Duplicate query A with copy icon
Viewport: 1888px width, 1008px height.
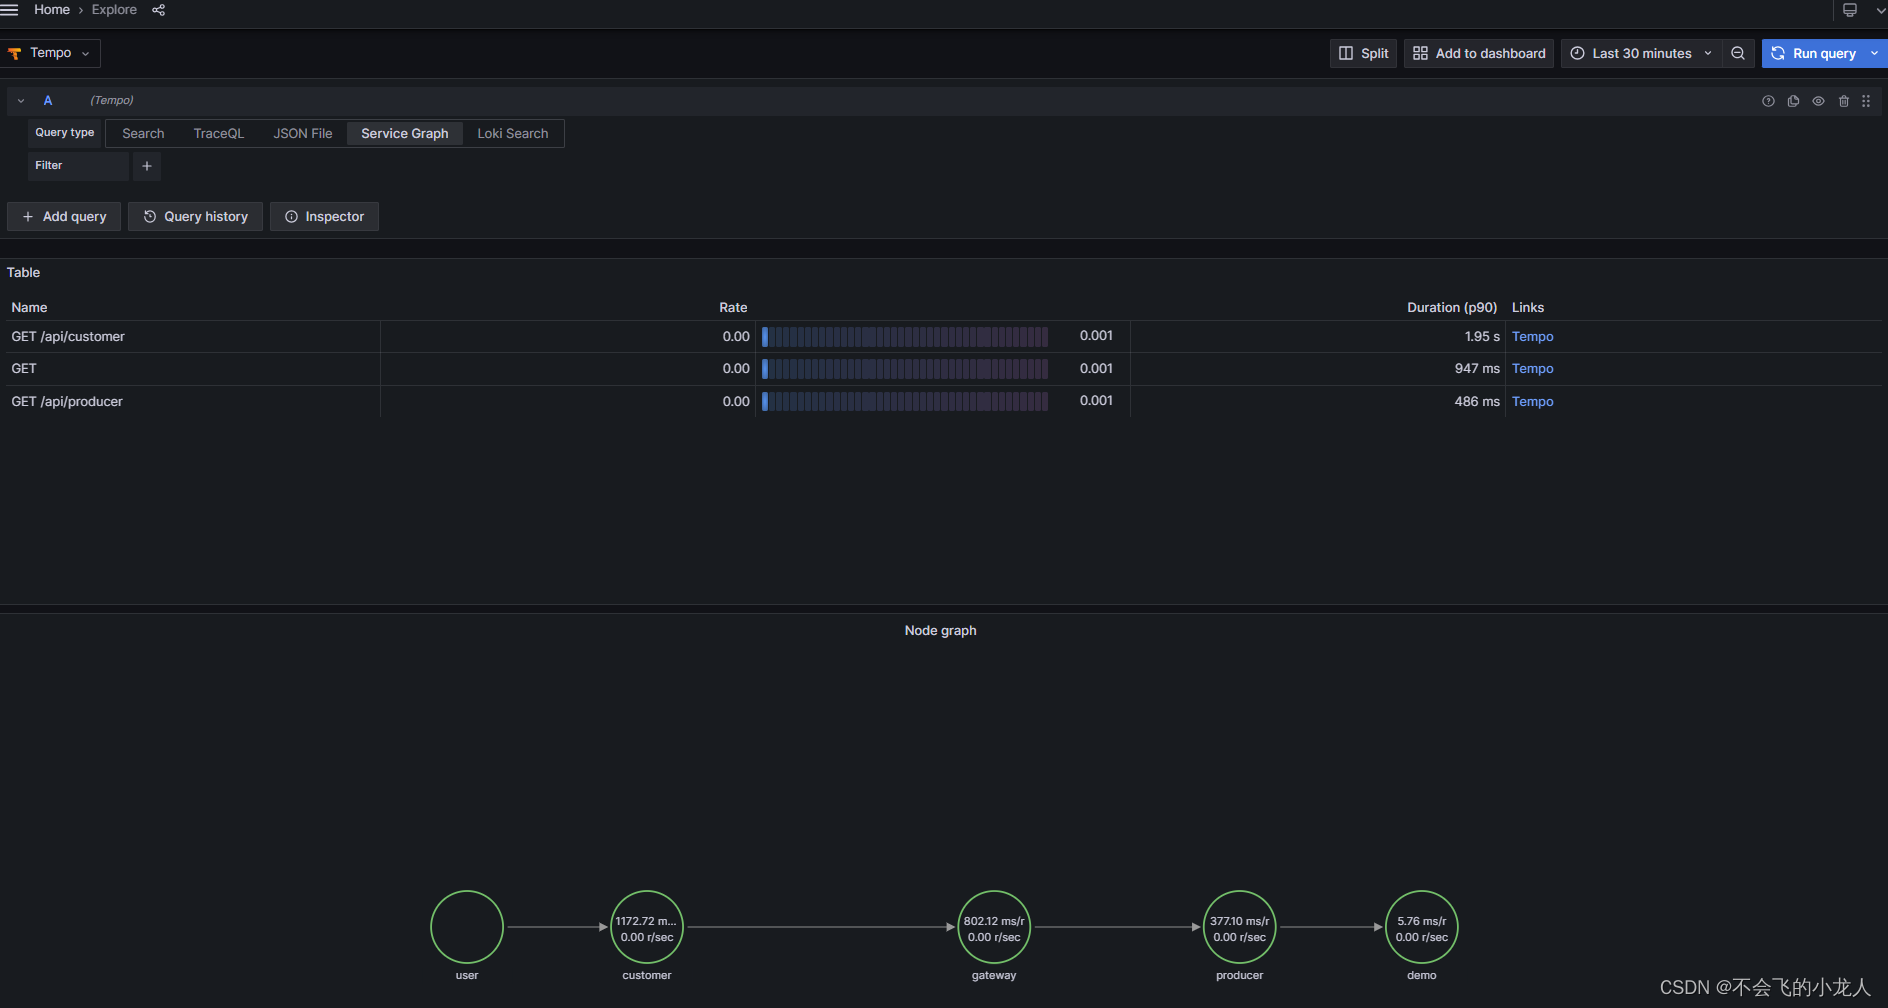click(x=1793, y=100)
